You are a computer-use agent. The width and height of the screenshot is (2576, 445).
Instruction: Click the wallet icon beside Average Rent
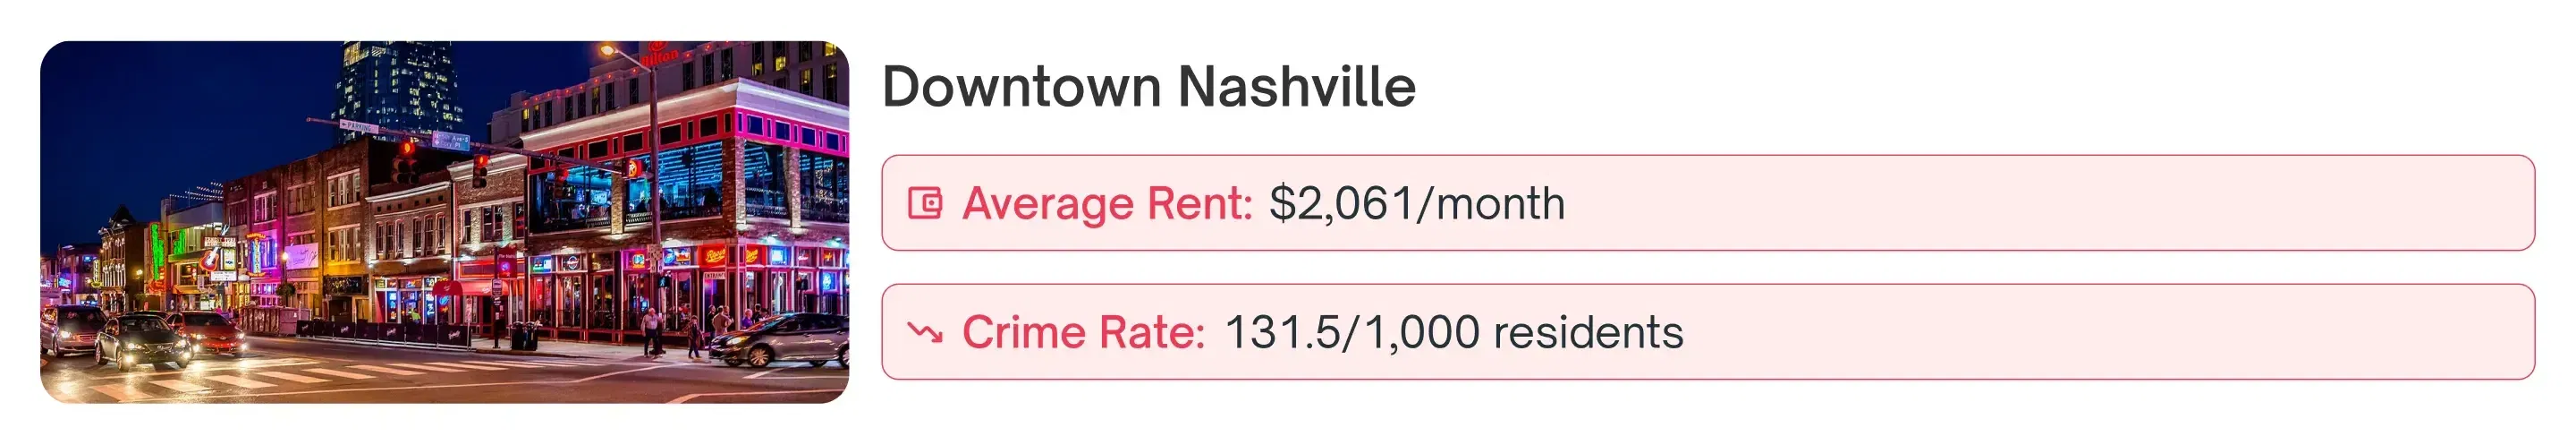coord(924,204)
